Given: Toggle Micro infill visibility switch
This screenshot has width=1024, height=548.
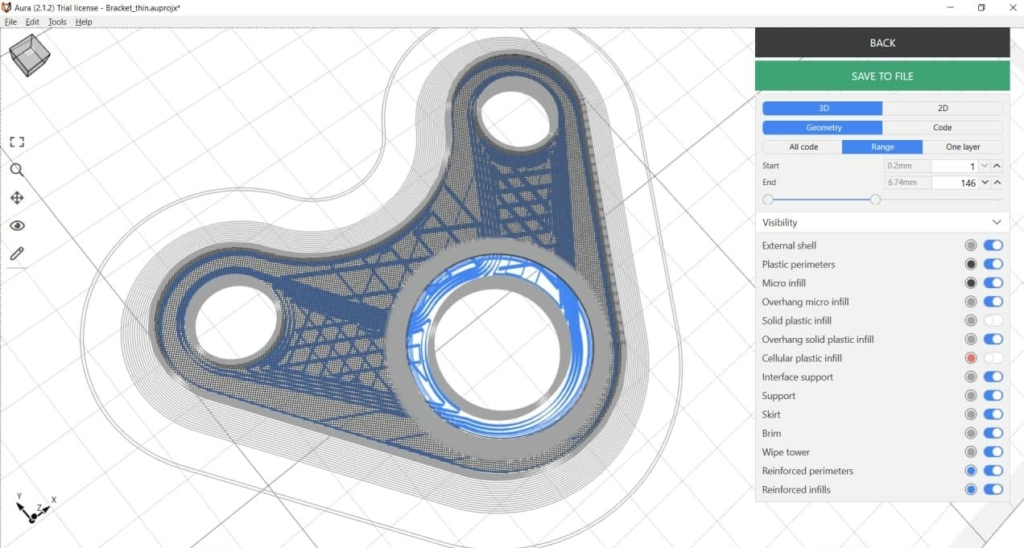Looking at the screenshot, I should point(993,283).
